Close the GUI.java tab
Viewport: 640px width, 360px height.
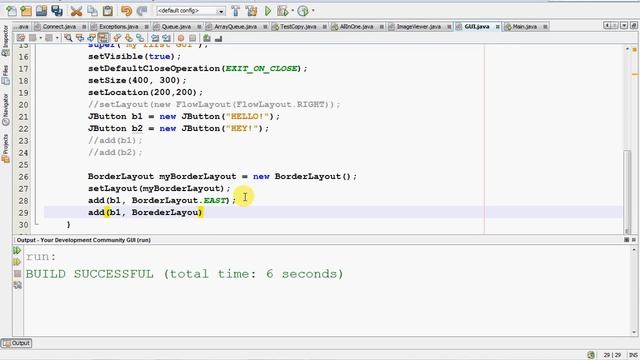pos(498,27)
